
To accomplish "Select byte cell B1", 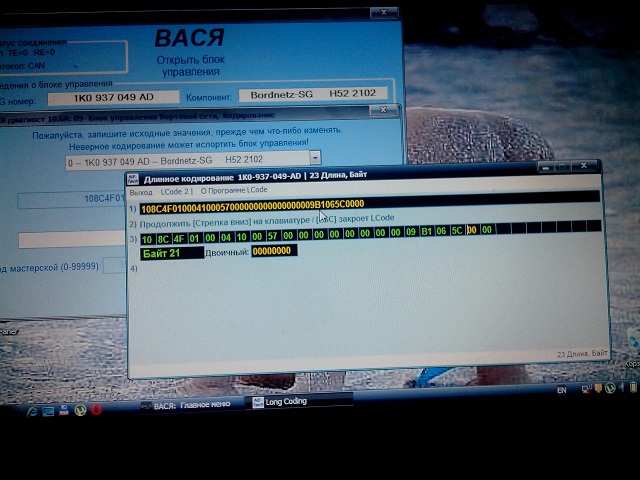I will (x=426, y=231).
